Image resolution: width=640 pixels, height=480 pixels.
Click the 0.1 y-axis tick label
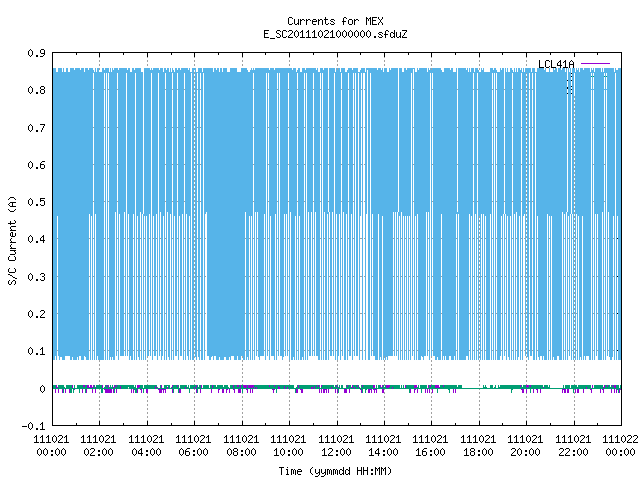36,351
